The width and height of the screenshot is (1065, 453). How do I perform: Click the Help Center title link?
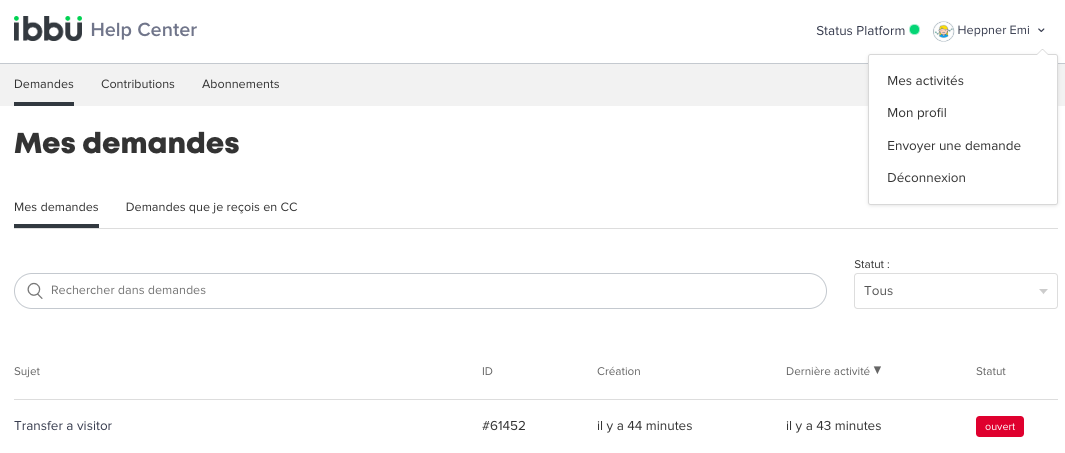click(143, 30)
